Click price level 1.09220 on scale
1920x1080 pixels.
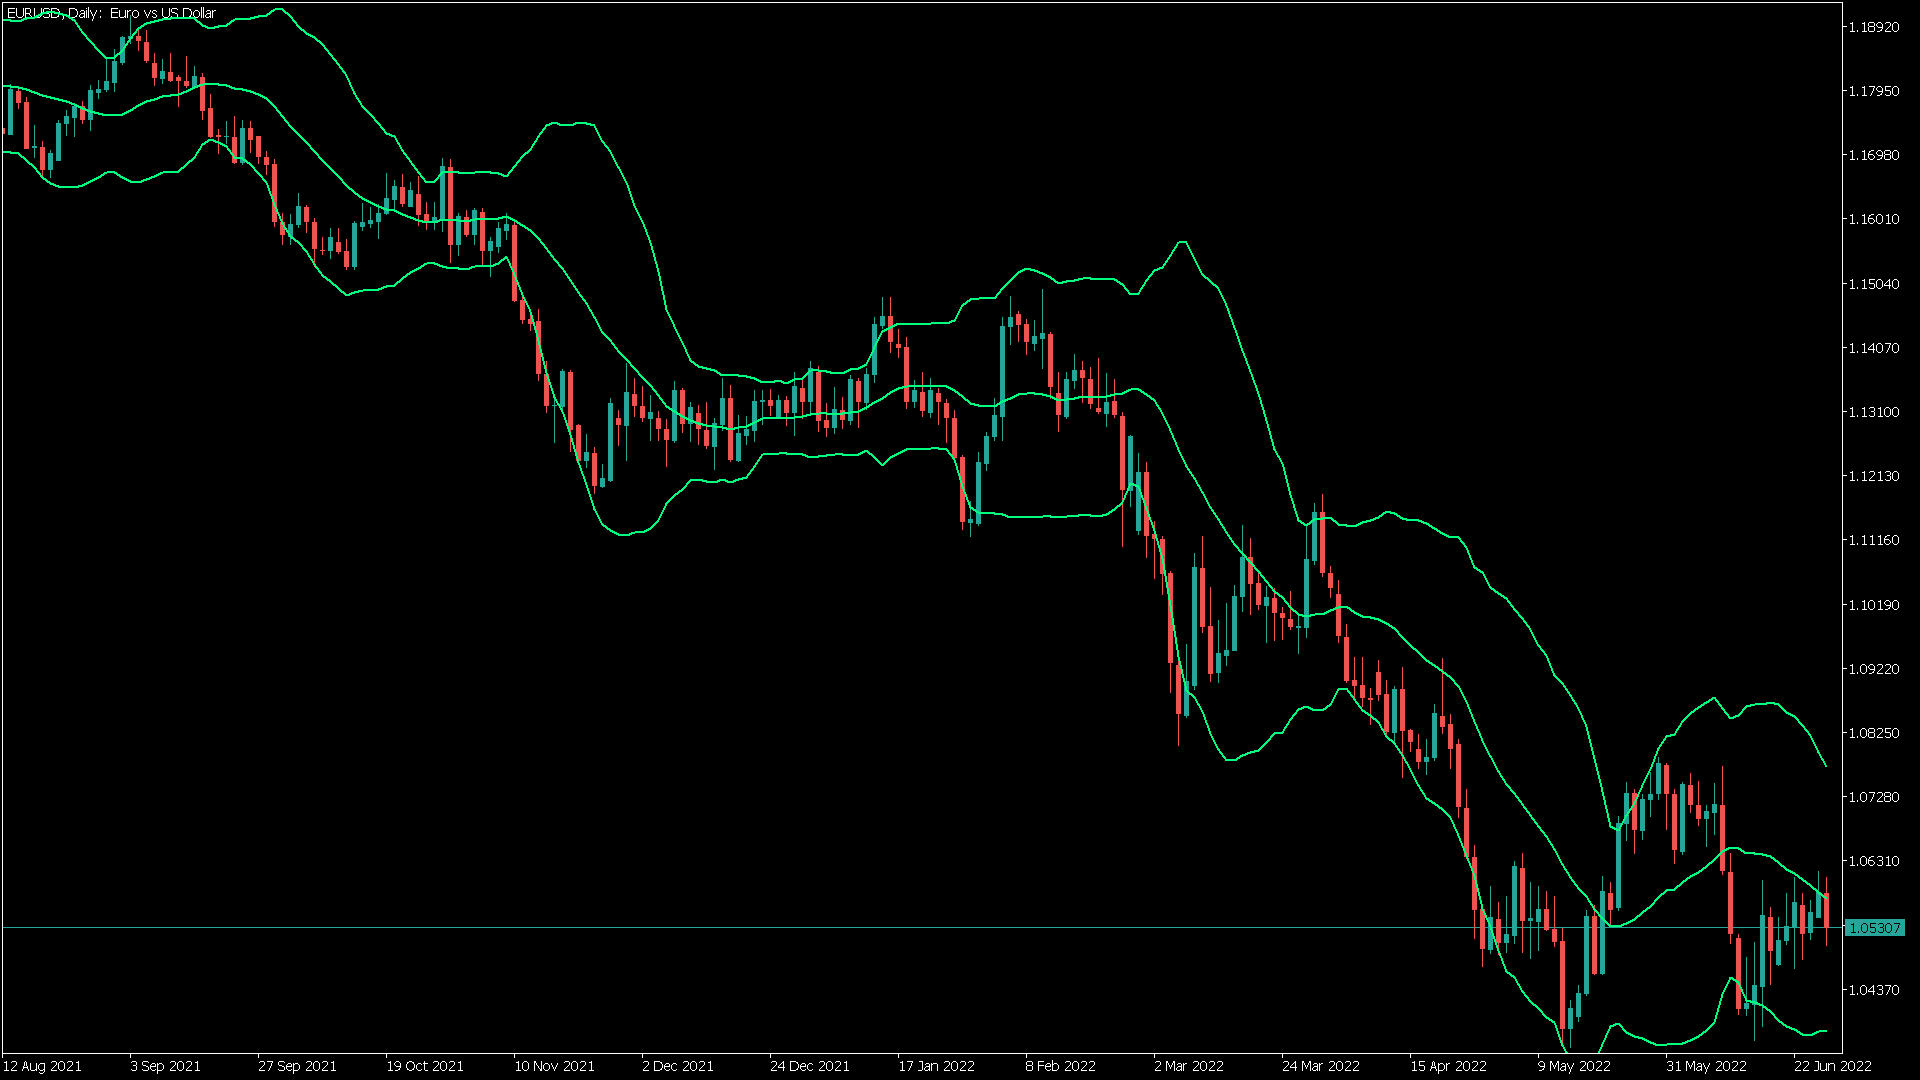(1874, 669)
